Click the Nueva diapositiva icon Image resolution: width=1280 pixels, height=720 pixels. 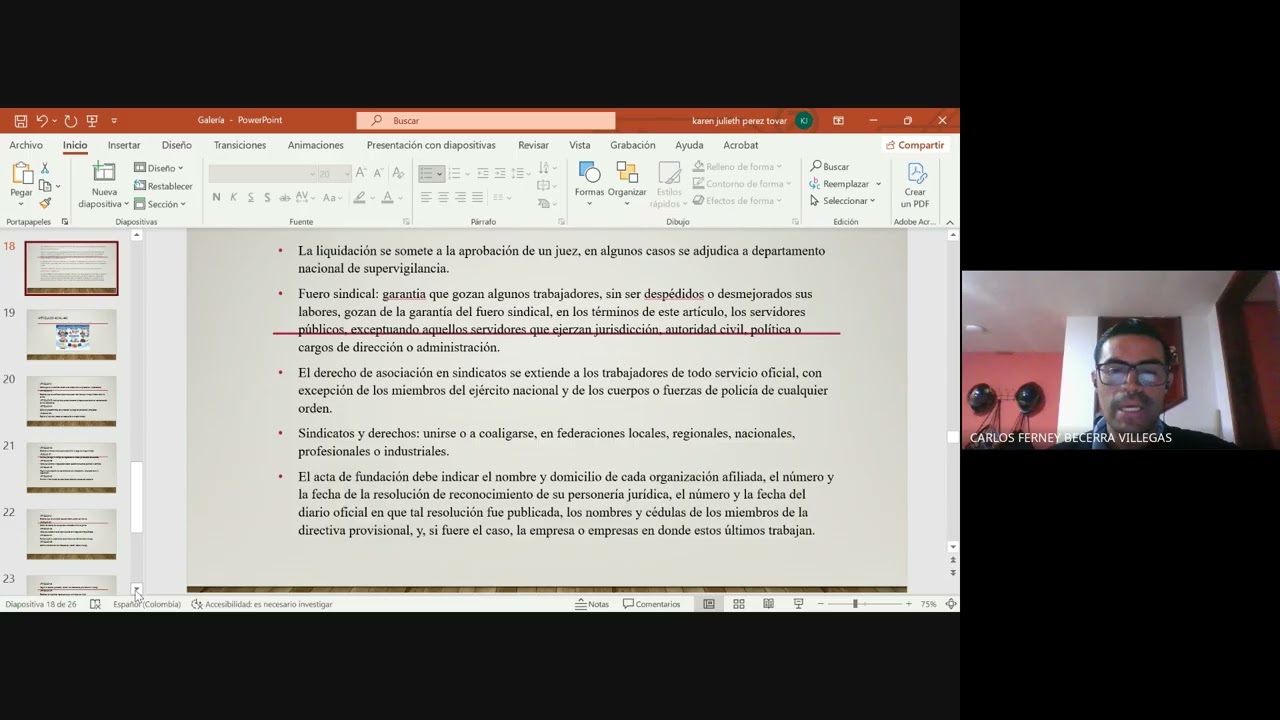pyautogui.click(x=104, y=172)
